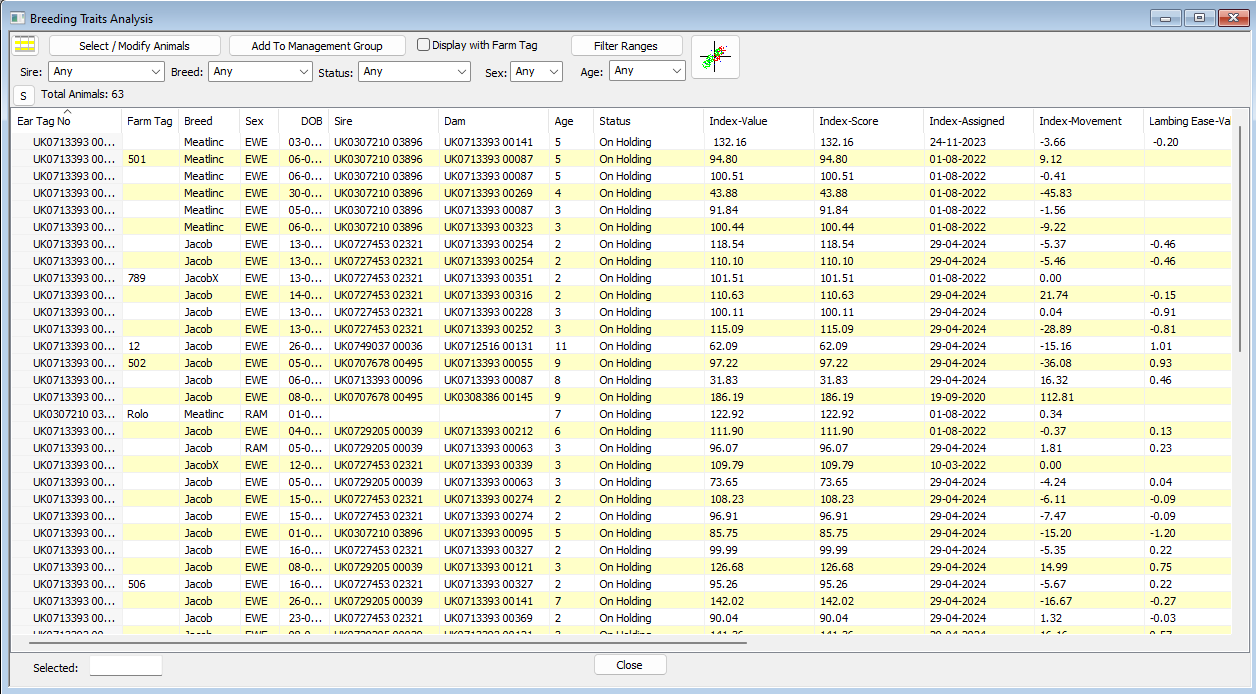Click lambing ease value 1.01
Image resolution: width=1256 pixels, height=694 pixels.
1187,346
